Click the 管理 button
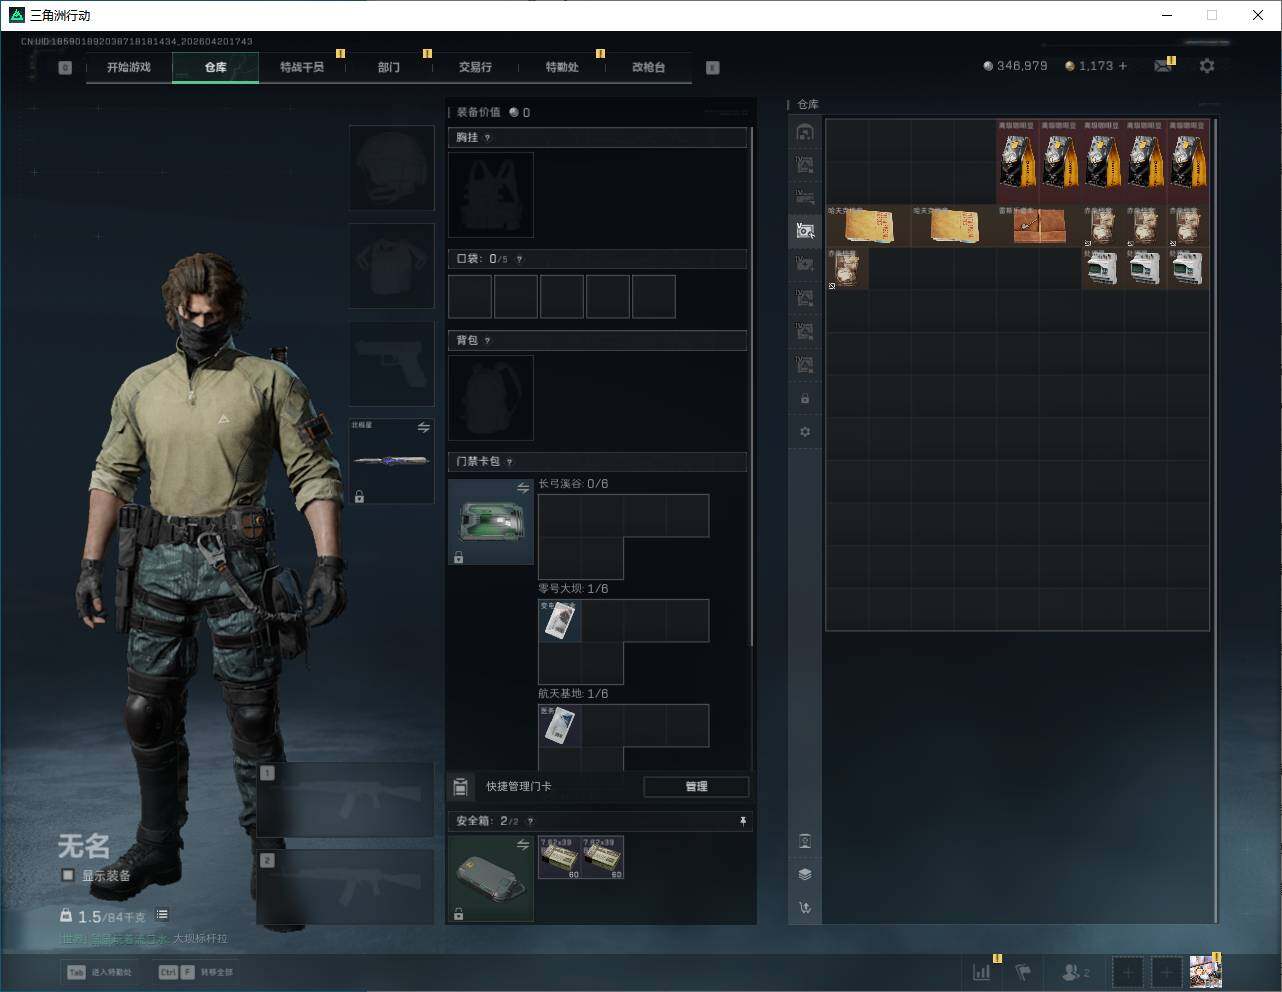Screen dimensions: 1282x992 tap(696, 787)
